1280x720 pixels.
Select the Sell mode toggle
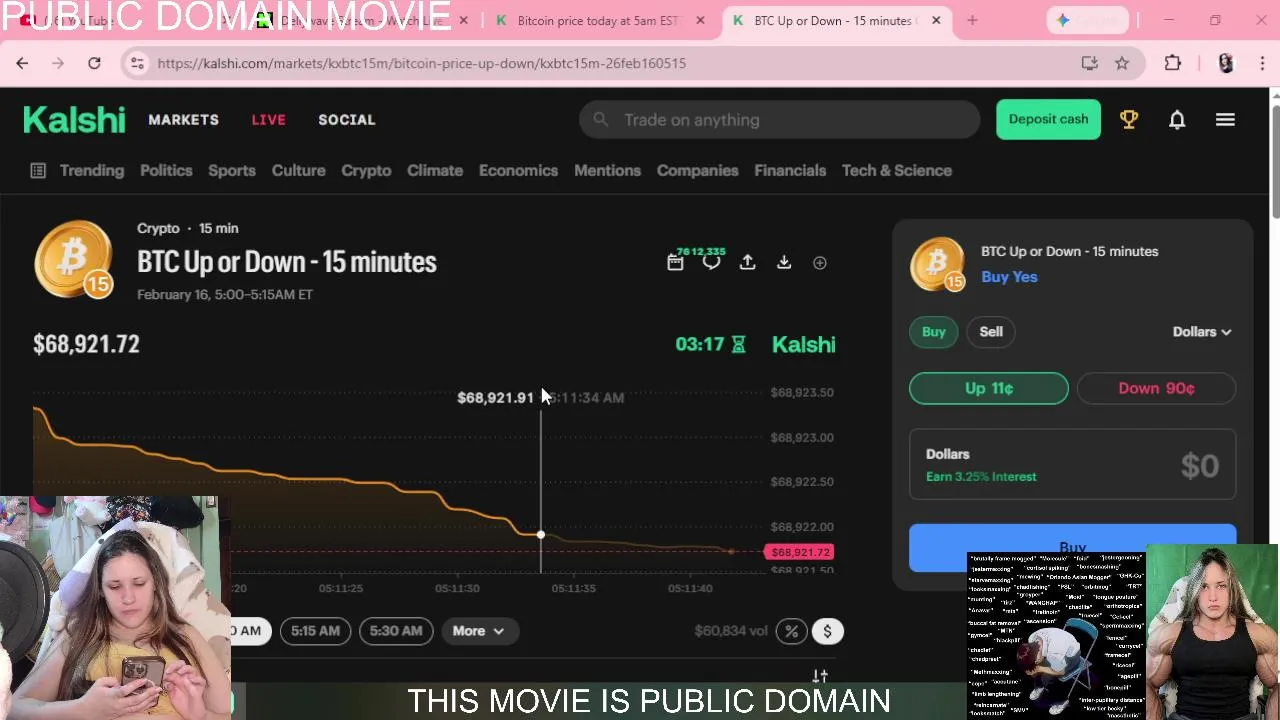[x=991, y=332]
